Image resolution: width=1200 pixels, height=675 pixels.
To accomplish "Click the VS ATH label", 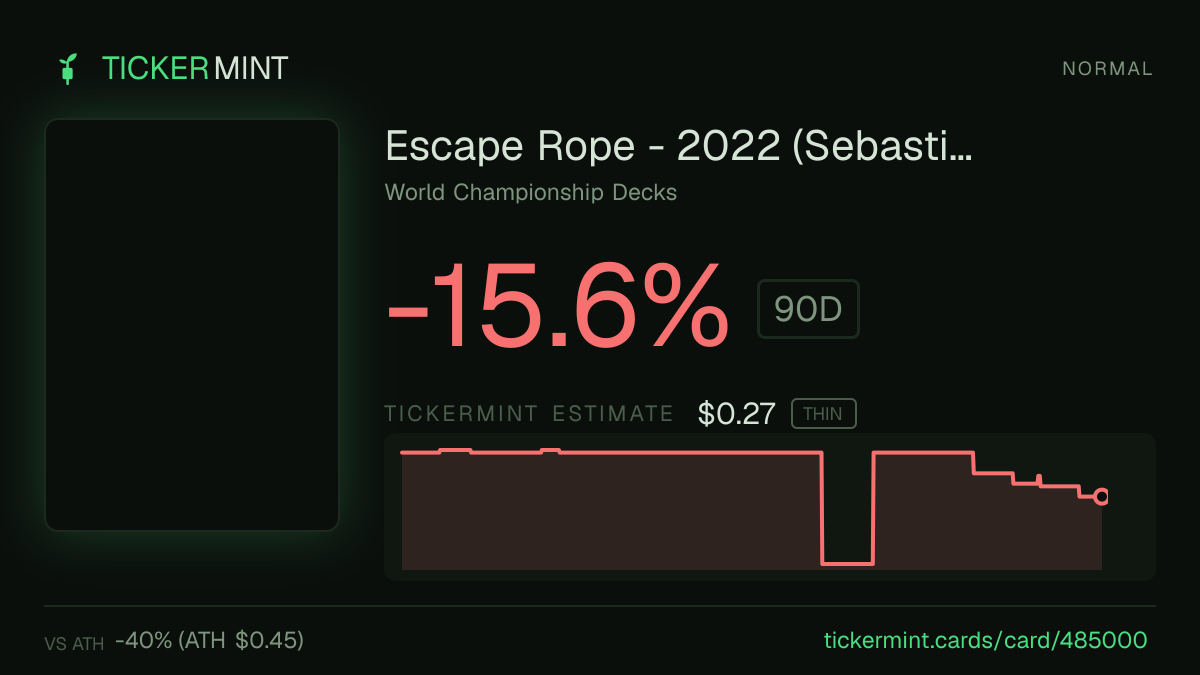I will click(74, 644).
